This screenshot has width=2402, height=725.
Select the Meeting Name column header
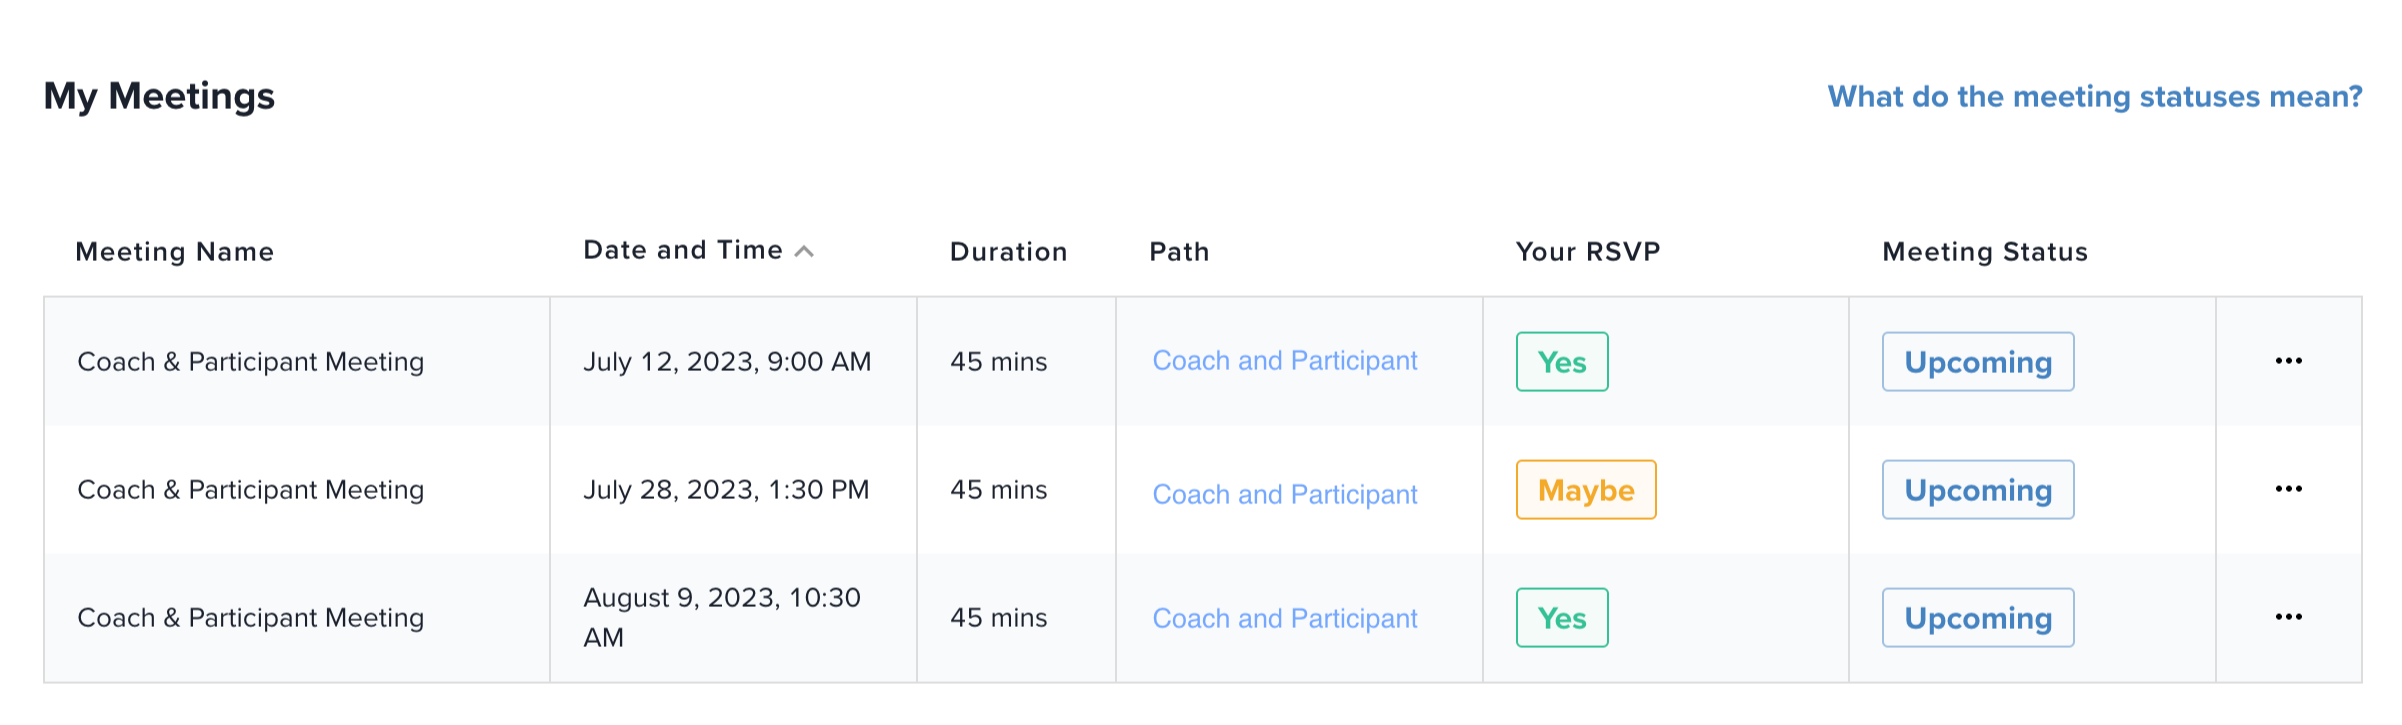(175, 252)
